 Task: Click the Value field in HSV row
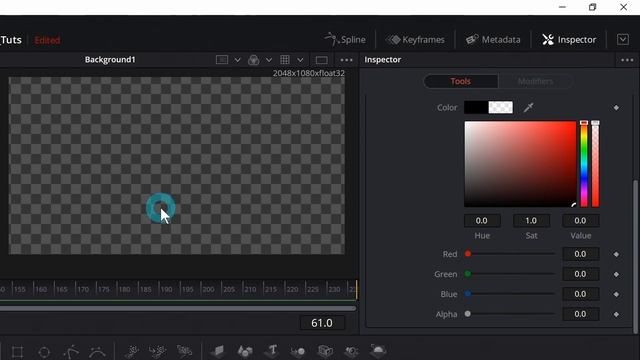(580, 221)
